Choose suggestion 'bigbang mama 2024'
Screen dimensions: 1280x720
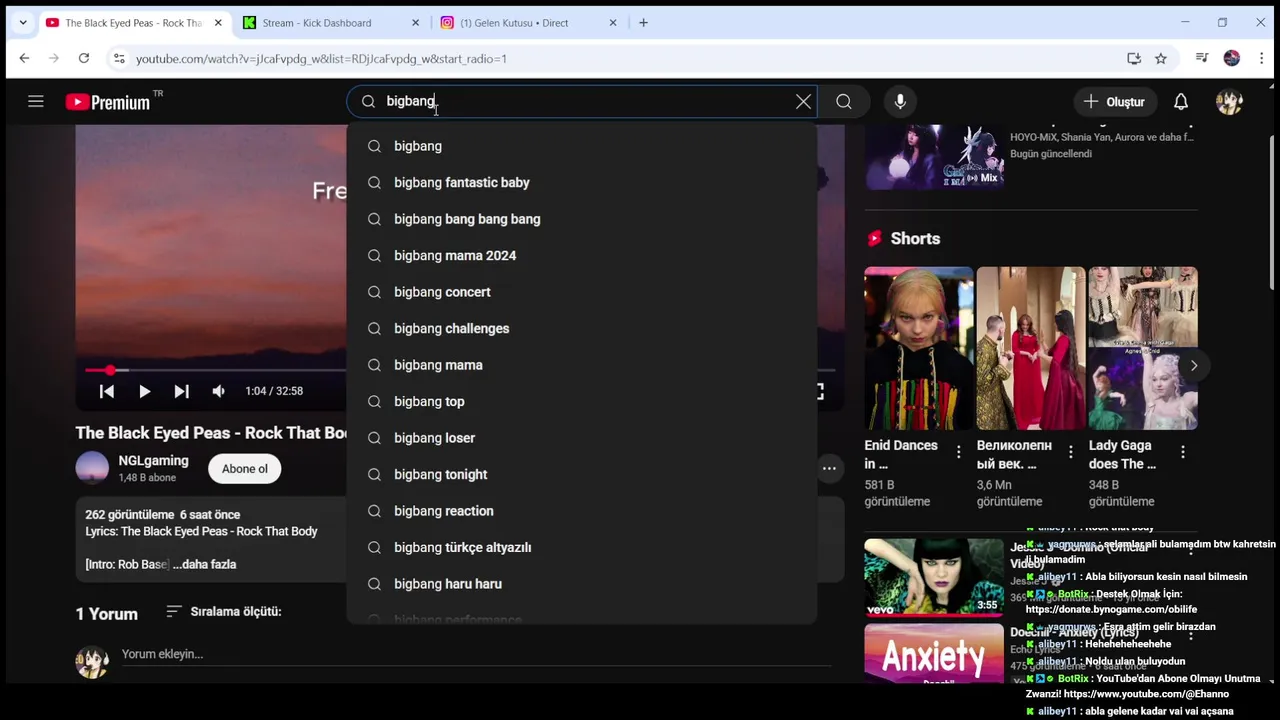click(582, 255)
